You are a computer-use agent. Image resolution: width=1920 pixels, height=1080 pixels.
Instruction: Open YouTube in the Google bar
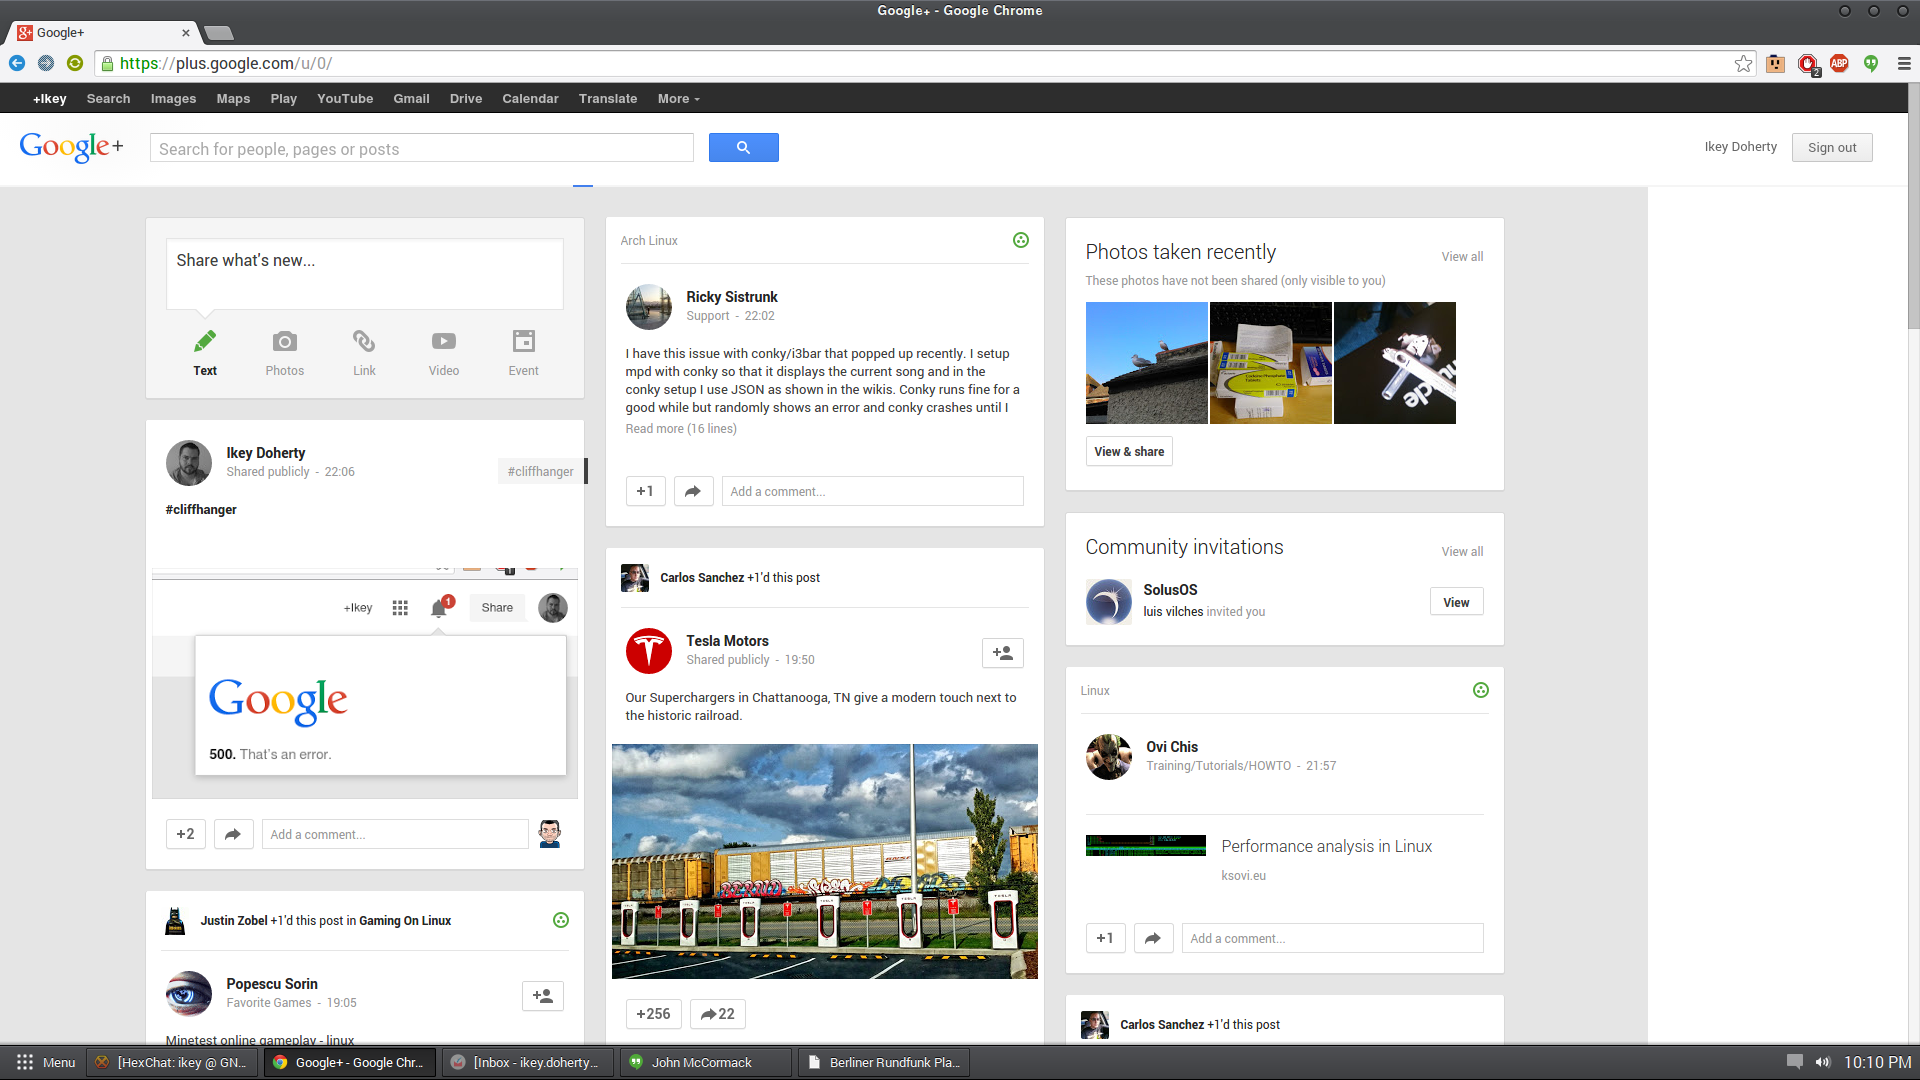tap(345, 98)
